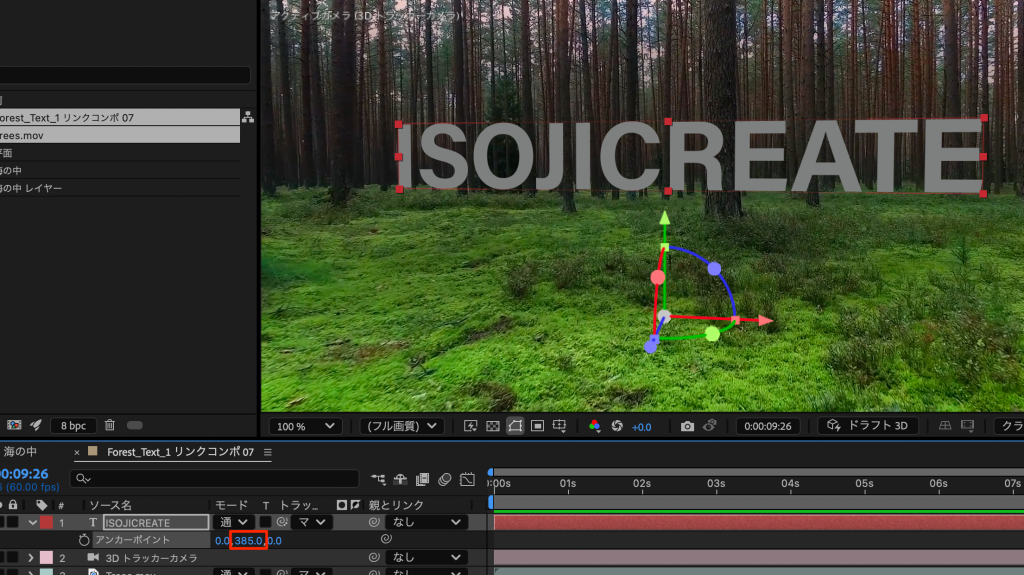Open the 100% magnification dropdown
The image size is (1024, 575).
pyautogui.click(x=304, y=426)
